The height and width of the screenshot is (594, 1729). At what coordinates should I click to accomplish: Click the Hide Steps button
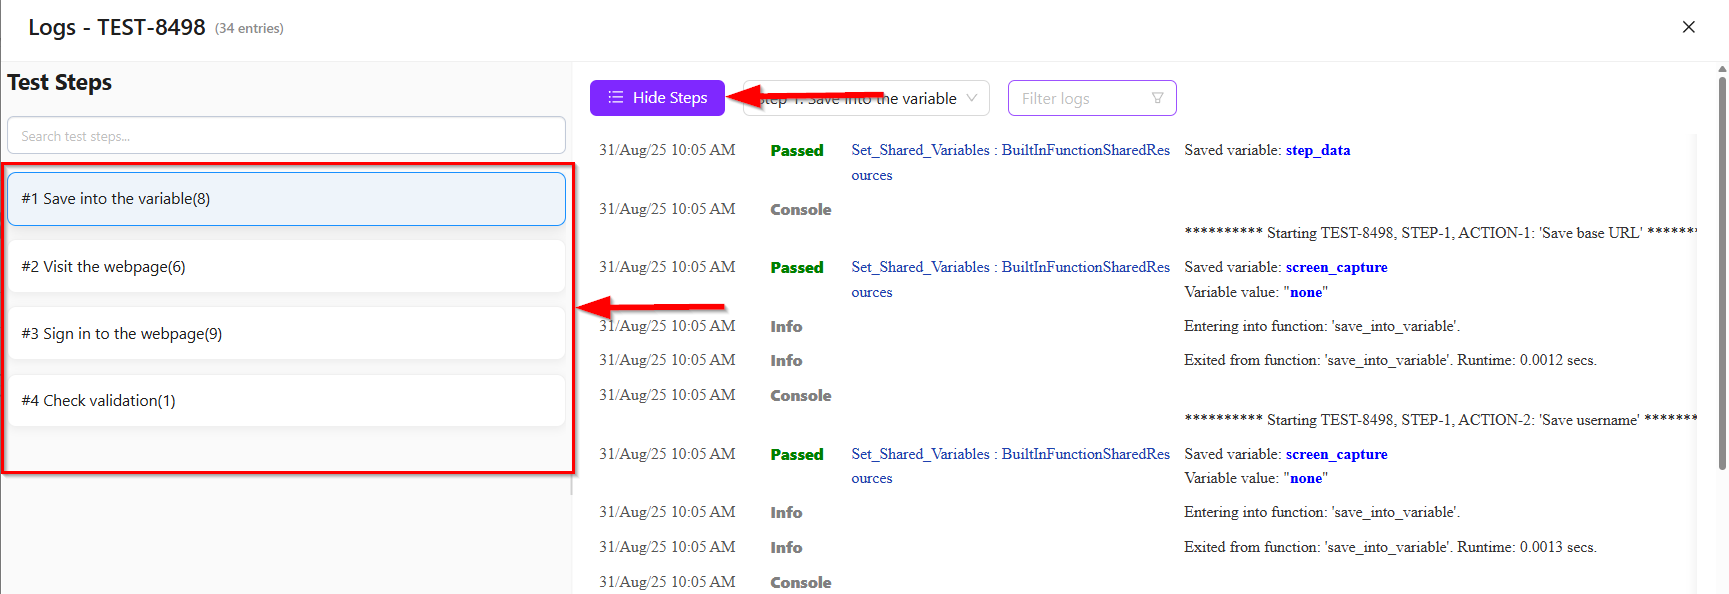tap(657, 98)
